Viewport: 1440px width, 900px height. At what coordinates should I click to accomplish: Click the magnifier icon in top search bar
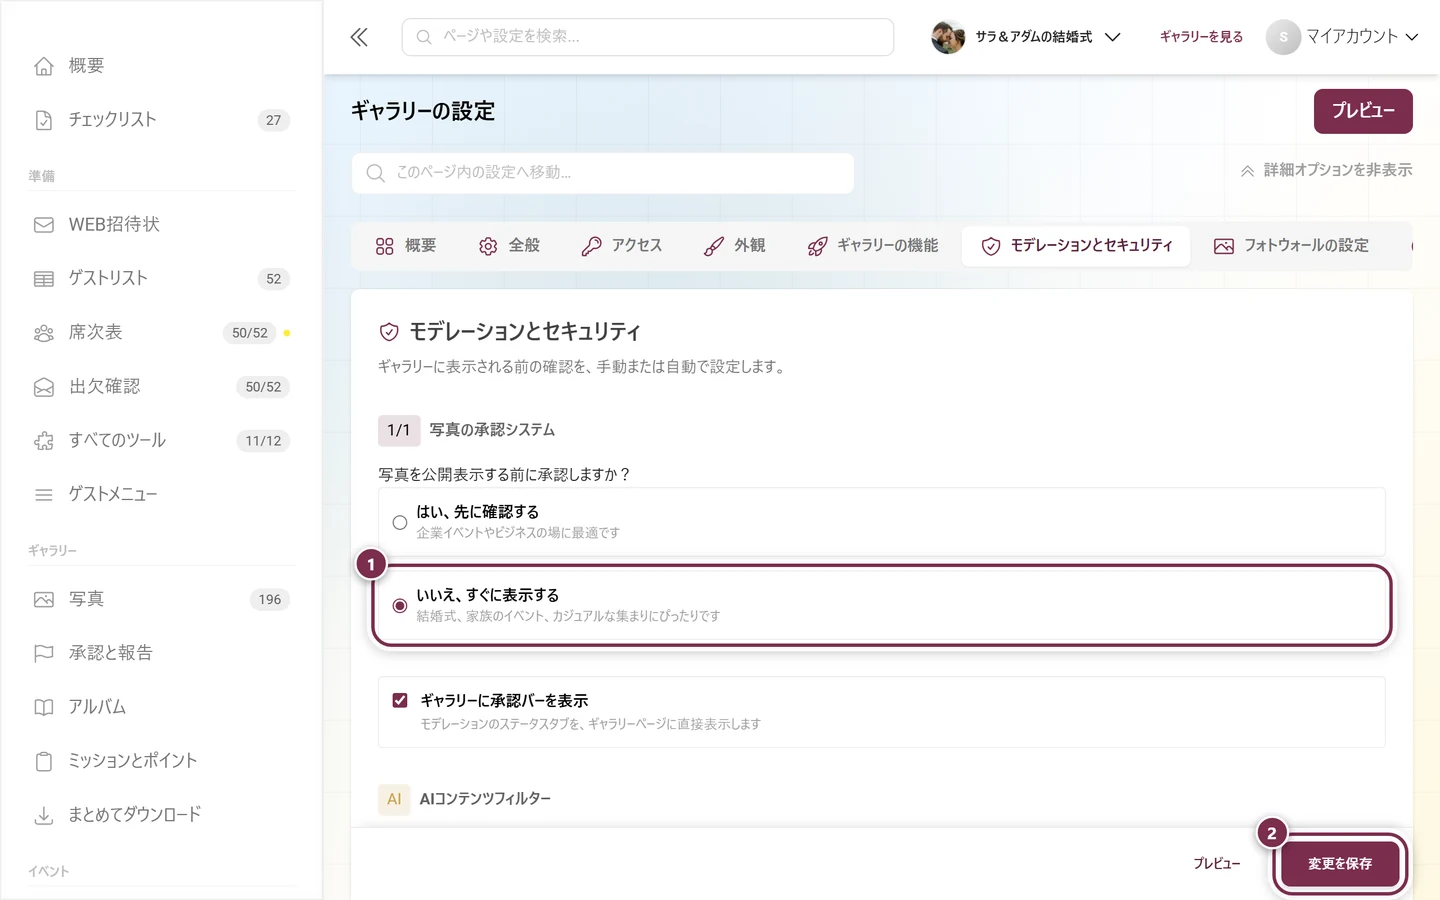(424, 37)
